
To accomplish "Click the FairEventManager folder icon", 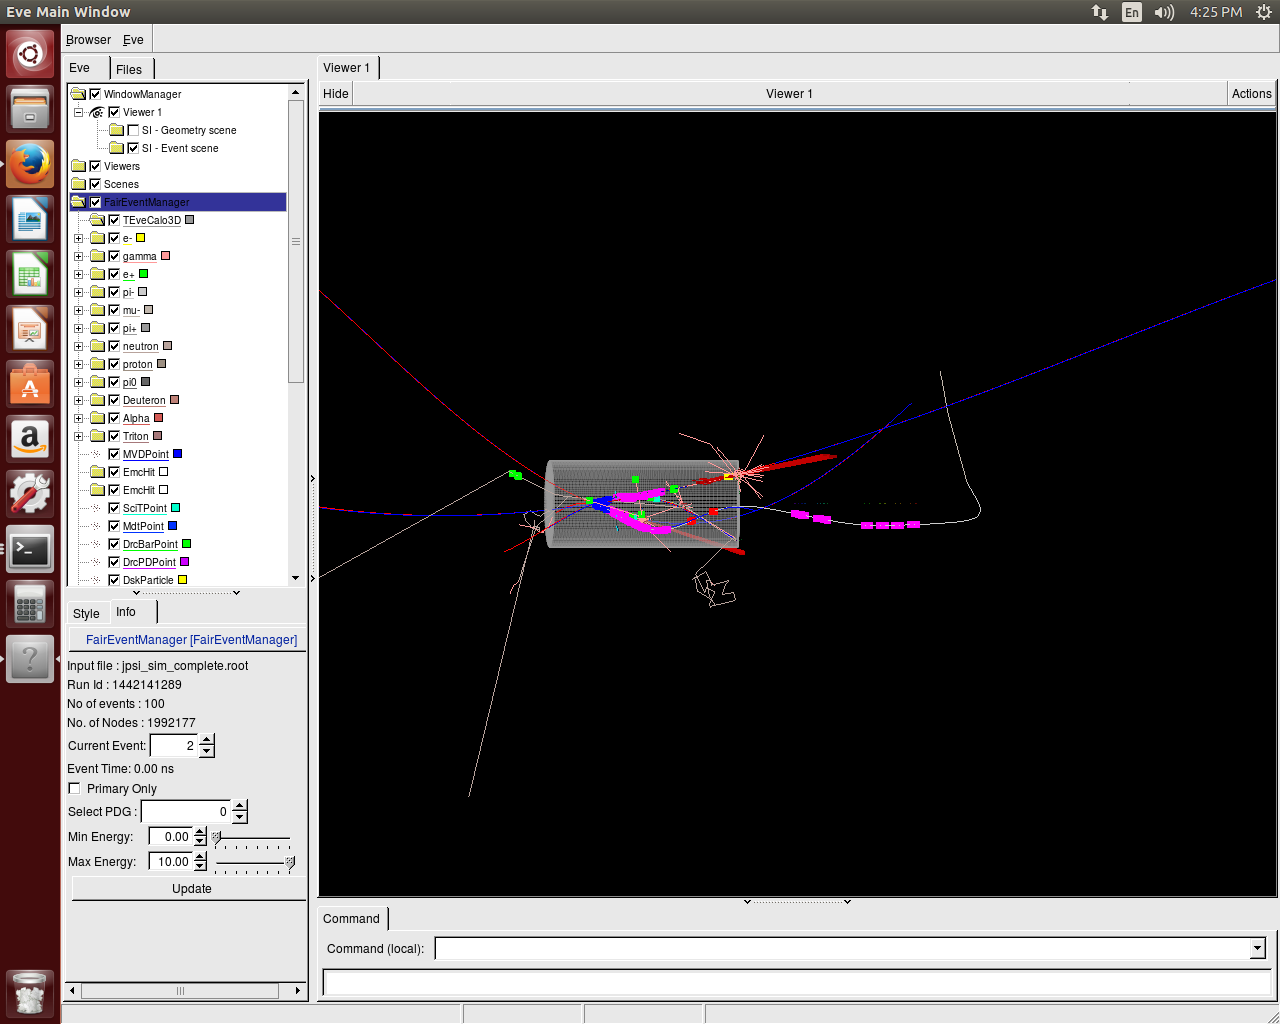I will coord(78,202).
